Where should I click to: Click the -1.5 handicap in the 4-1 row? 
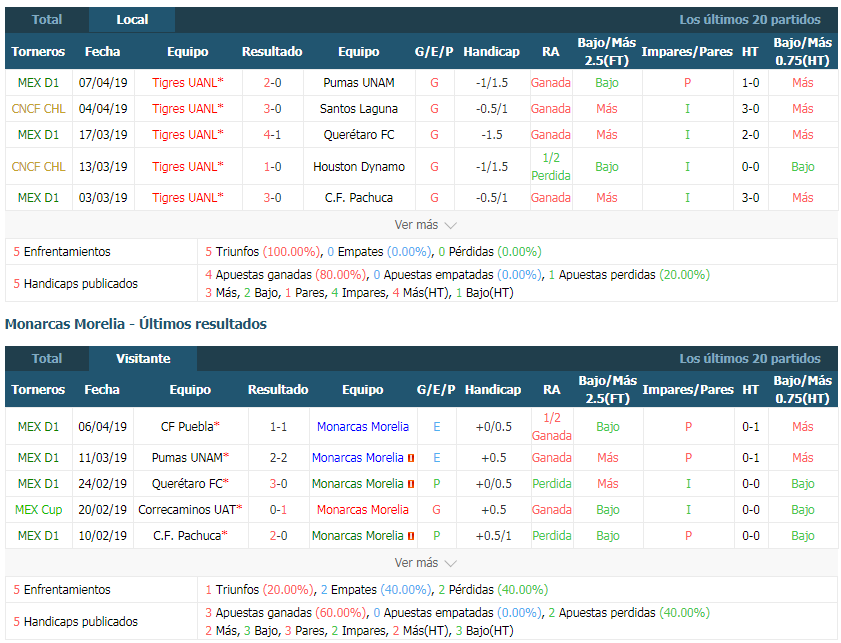pos(491,135)
